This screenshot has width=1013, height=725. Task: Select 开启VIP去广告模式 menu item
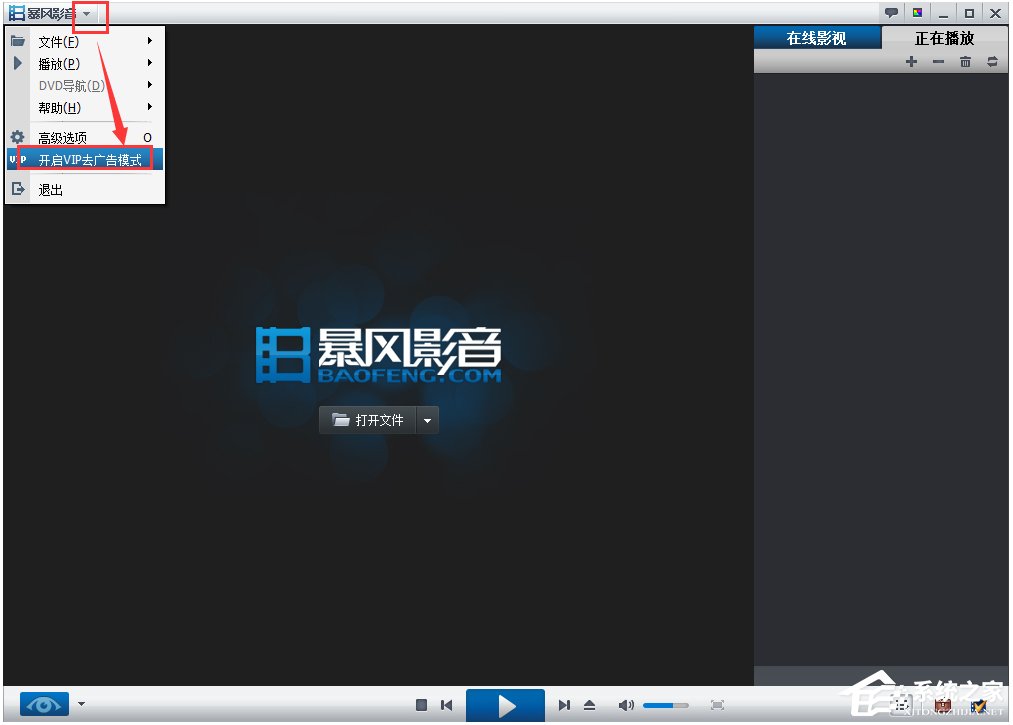[85, 160]
